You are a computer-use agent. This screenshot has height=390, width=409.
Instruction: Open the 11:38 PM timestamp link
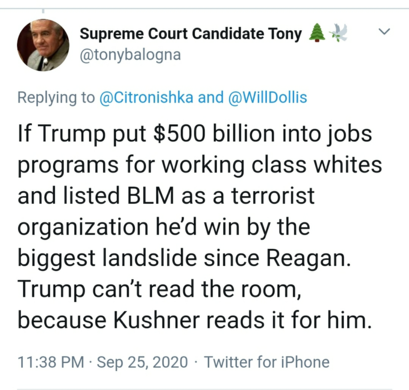(51, 362)
